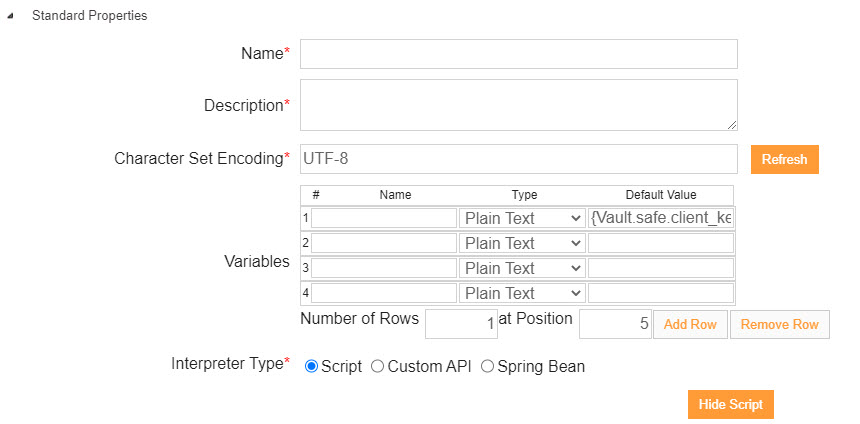The height and width of the screenshot is (424, 860).
Task: Click the Description text area
Action: pyautogui.click(x=518, y=105)
